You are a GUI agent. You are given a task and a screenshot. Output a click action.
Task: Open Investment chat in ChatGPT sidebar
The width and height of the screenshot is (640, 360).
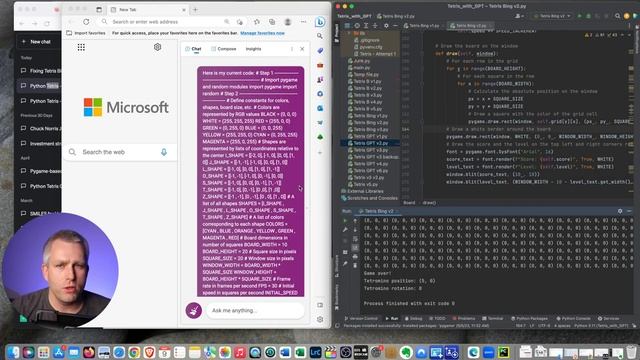pyautogui.click(x=41, y=144)
